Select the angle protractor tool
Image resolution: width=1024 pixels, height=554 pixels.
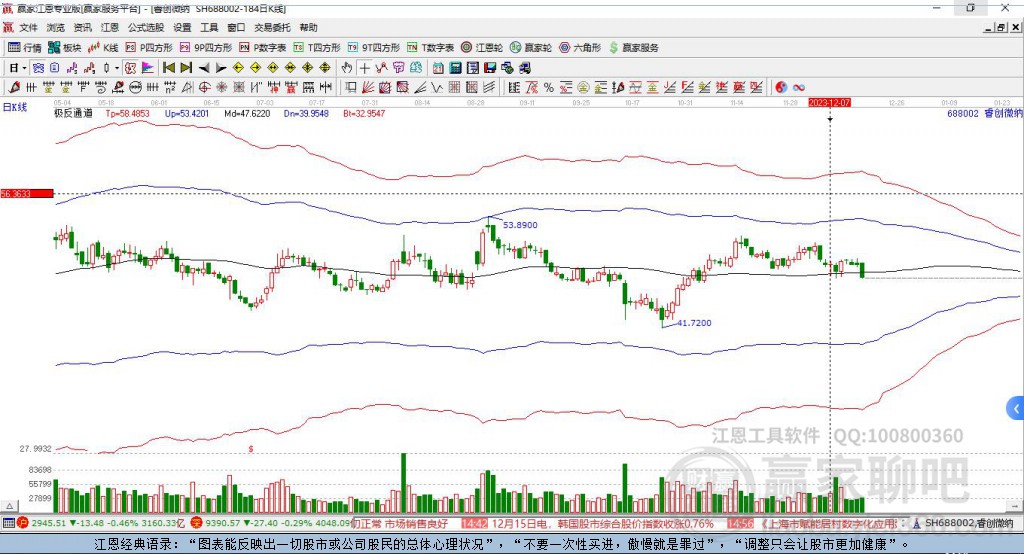[x=187, y=87]
